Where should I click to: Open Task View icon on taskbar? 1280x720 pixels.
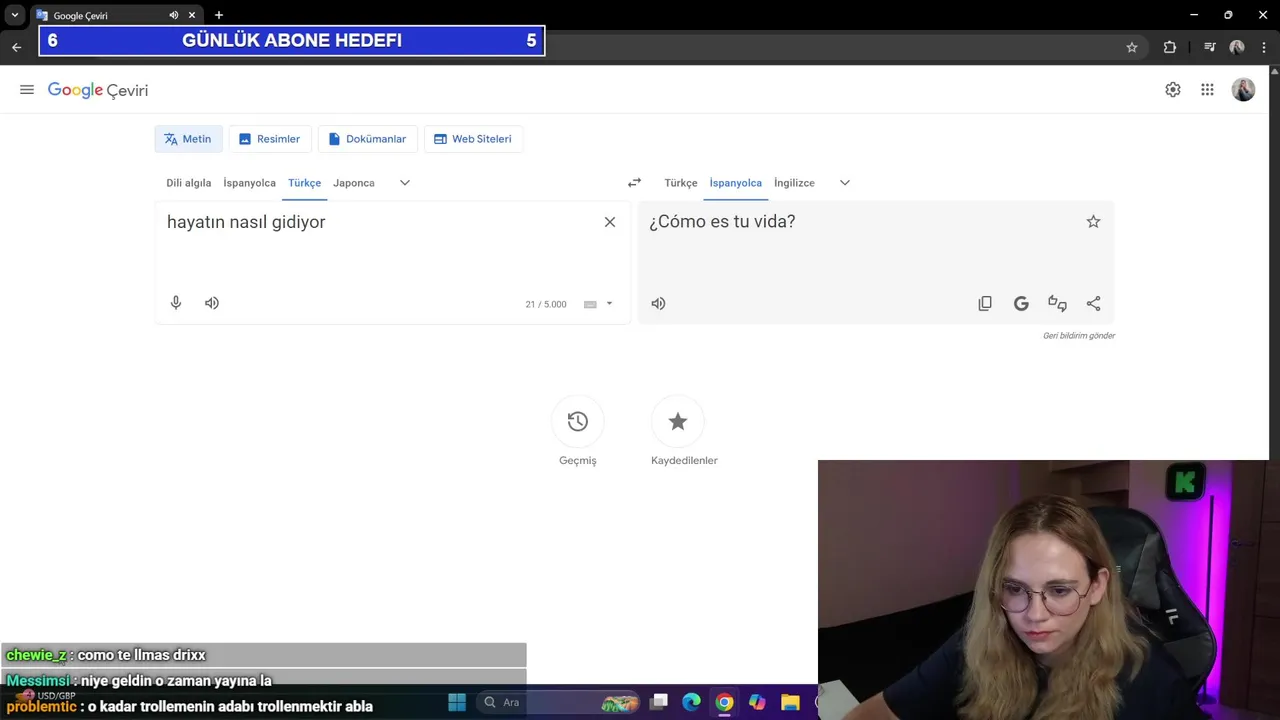point(659,702)
